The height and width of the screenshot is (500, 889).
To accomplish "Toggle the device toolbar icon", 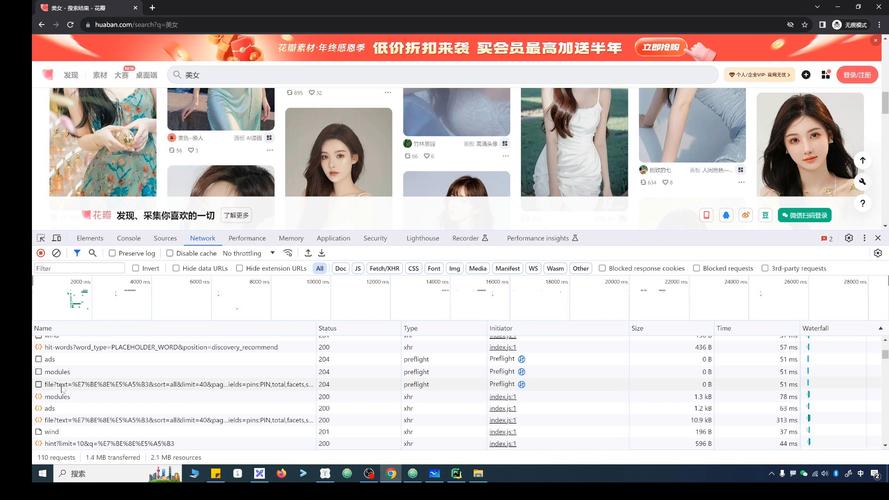I will (57, 238).
